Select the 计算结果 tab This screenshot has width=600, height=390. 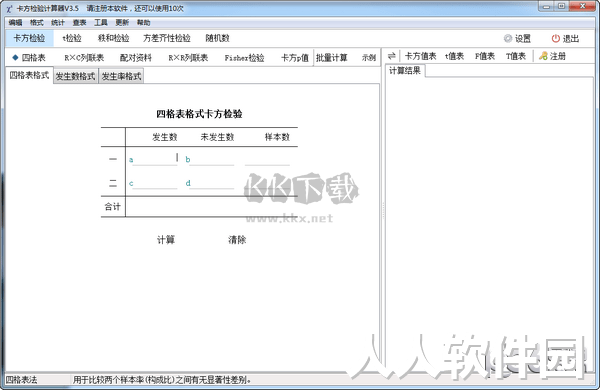(405, 70)
